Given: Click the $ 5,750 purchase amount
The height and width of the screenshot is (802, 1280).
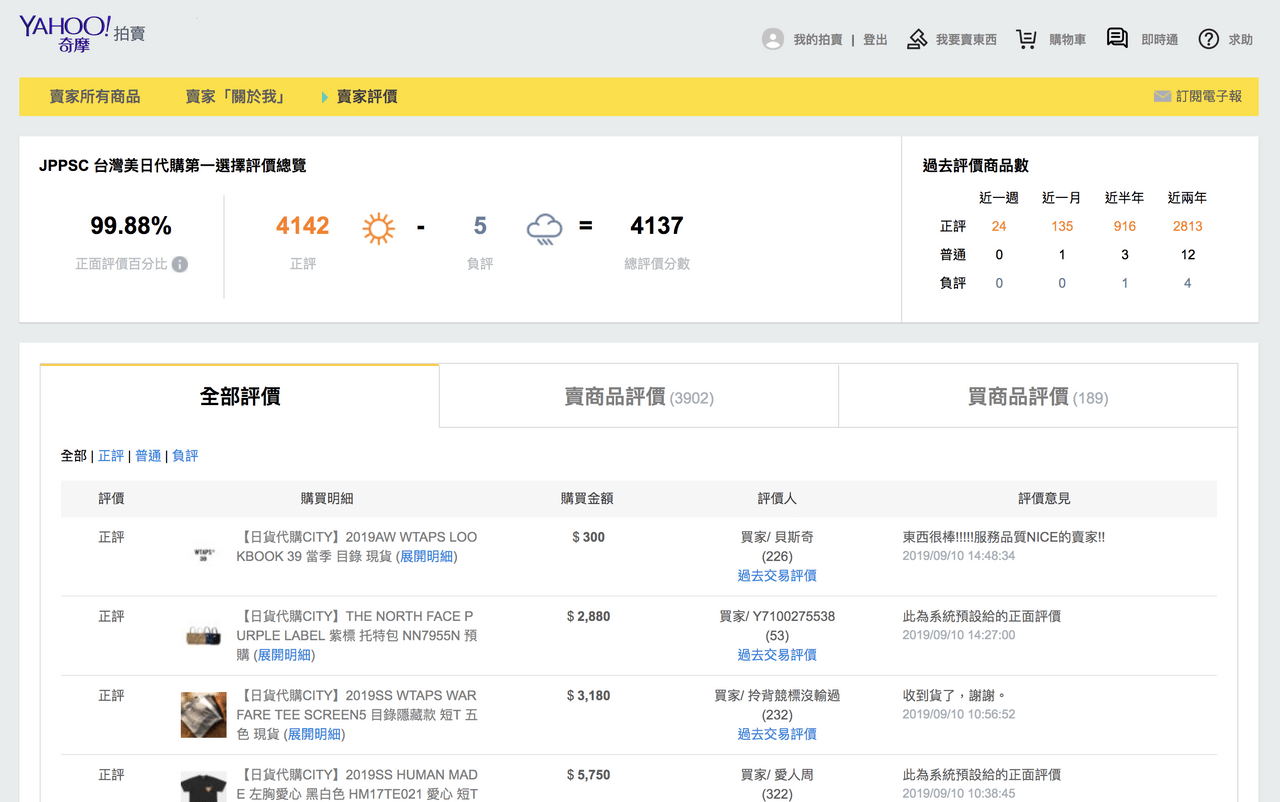Looking at the screenshot, I should click(x=588, y=775).
